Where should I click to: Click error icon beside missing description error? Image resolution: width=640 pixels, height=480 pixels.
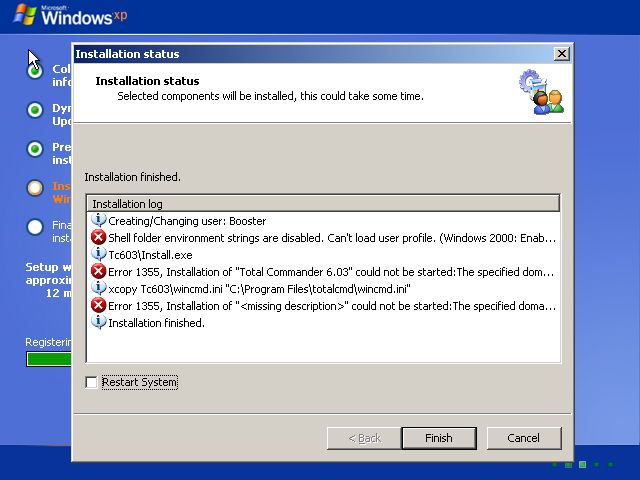[x=98, y=305]
